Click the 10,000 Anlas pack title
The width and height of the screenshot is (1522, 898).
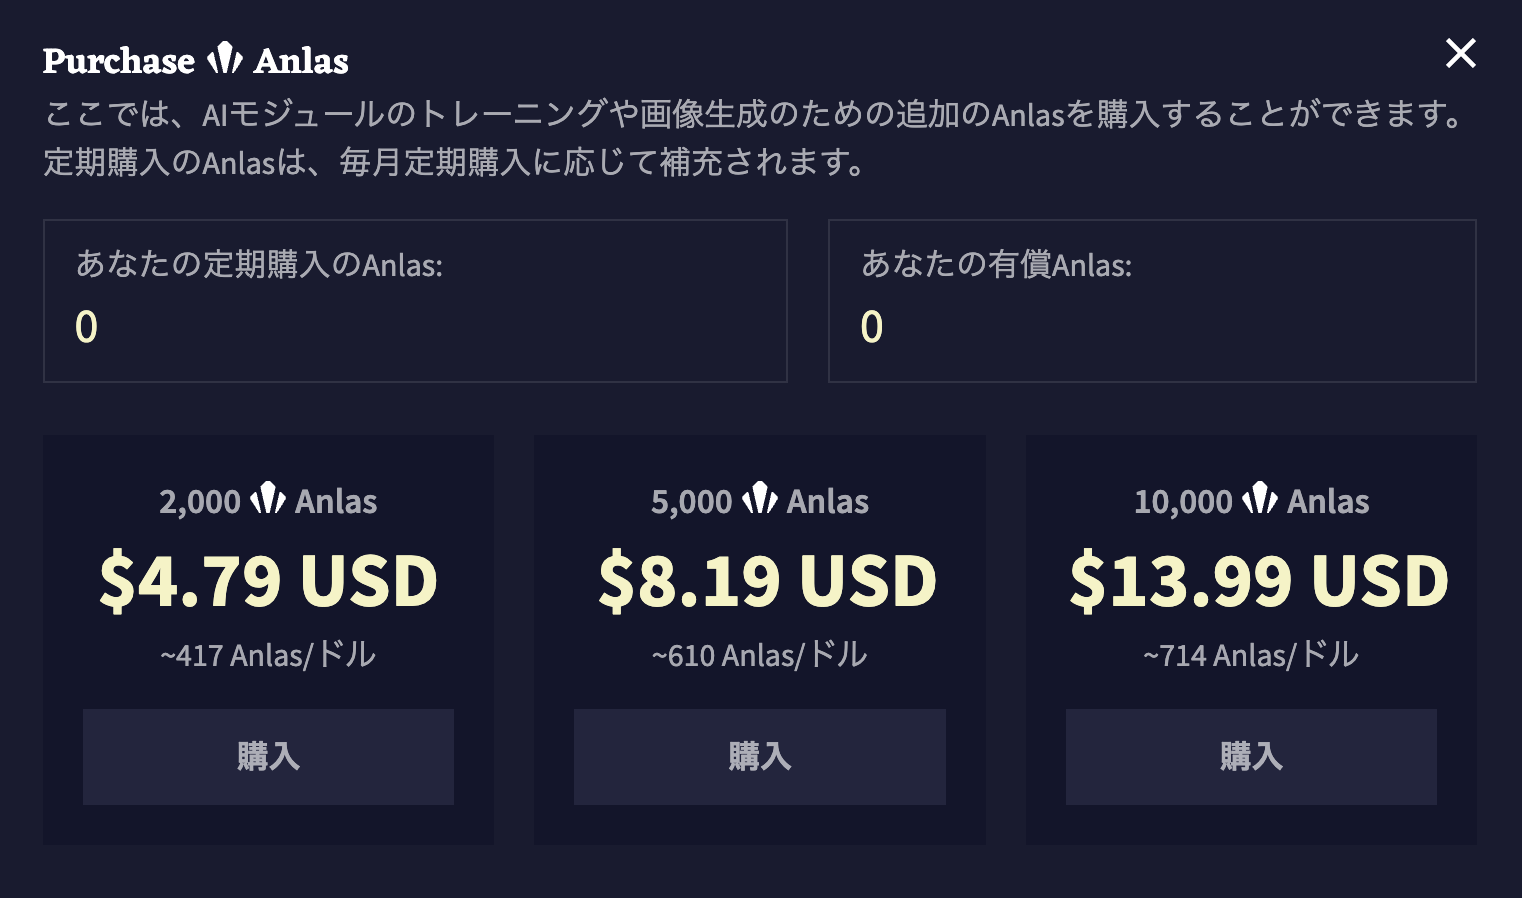[1251, 500]
